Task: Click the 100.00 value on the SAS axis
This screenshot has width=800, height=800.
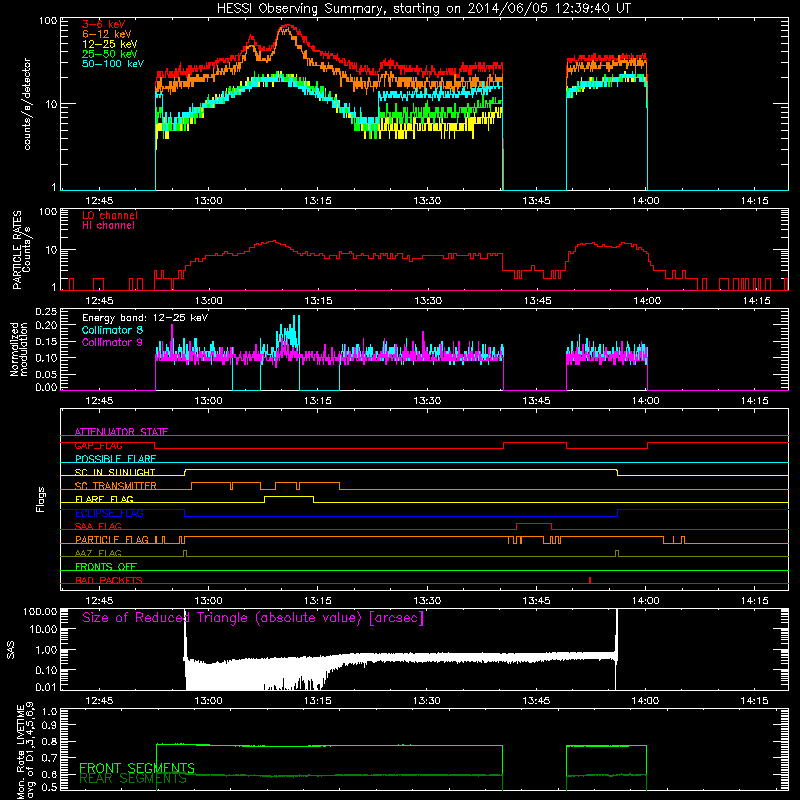Action: (x=40, y=612)
